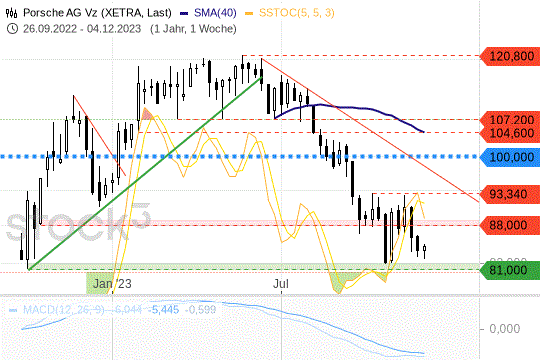This screenshot has width=540, height=360.
Task: Click the candlestick chart type icon
Action: 11,13
